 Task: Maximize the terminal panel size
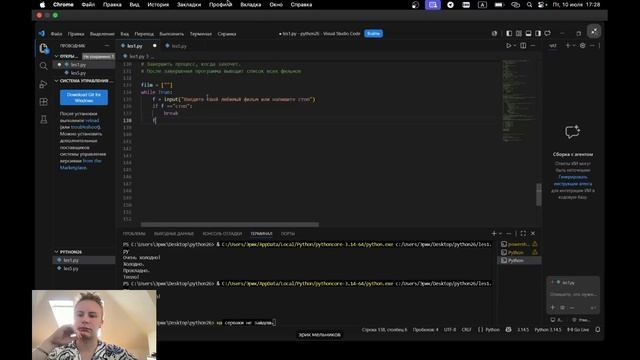tap(523, 233)
